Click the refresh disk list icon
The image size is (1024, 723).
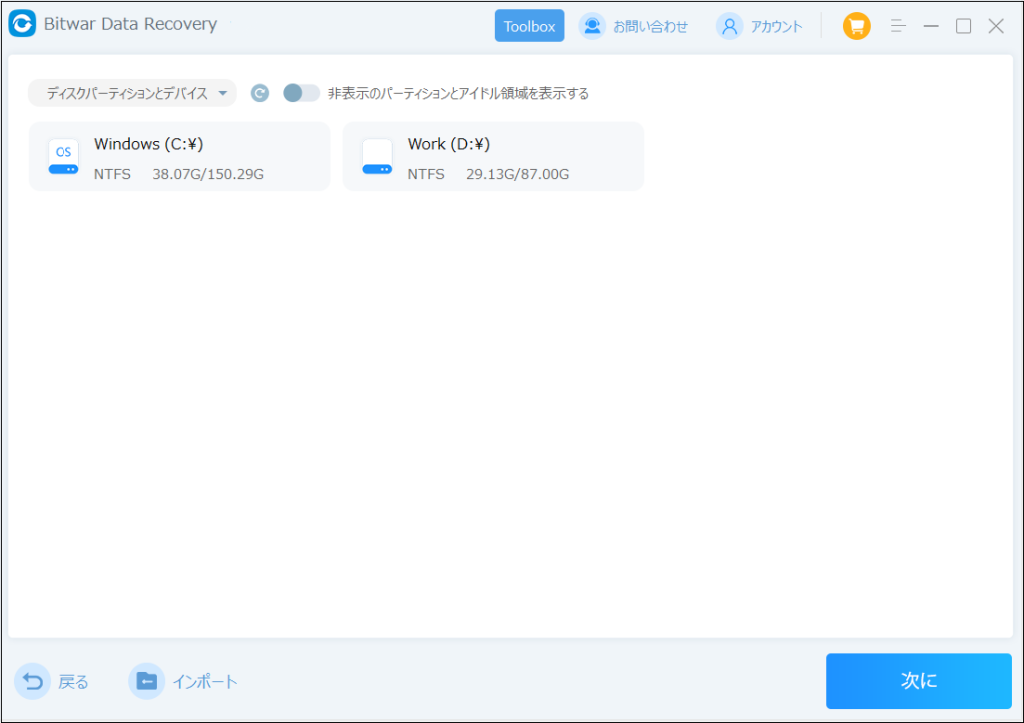click(259, 93)
